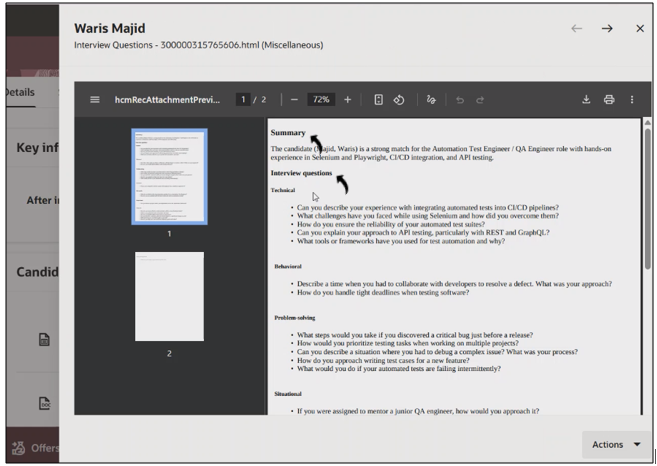Click the 72% zoom level field
657x466 pixels.
(x=320, y=100)
